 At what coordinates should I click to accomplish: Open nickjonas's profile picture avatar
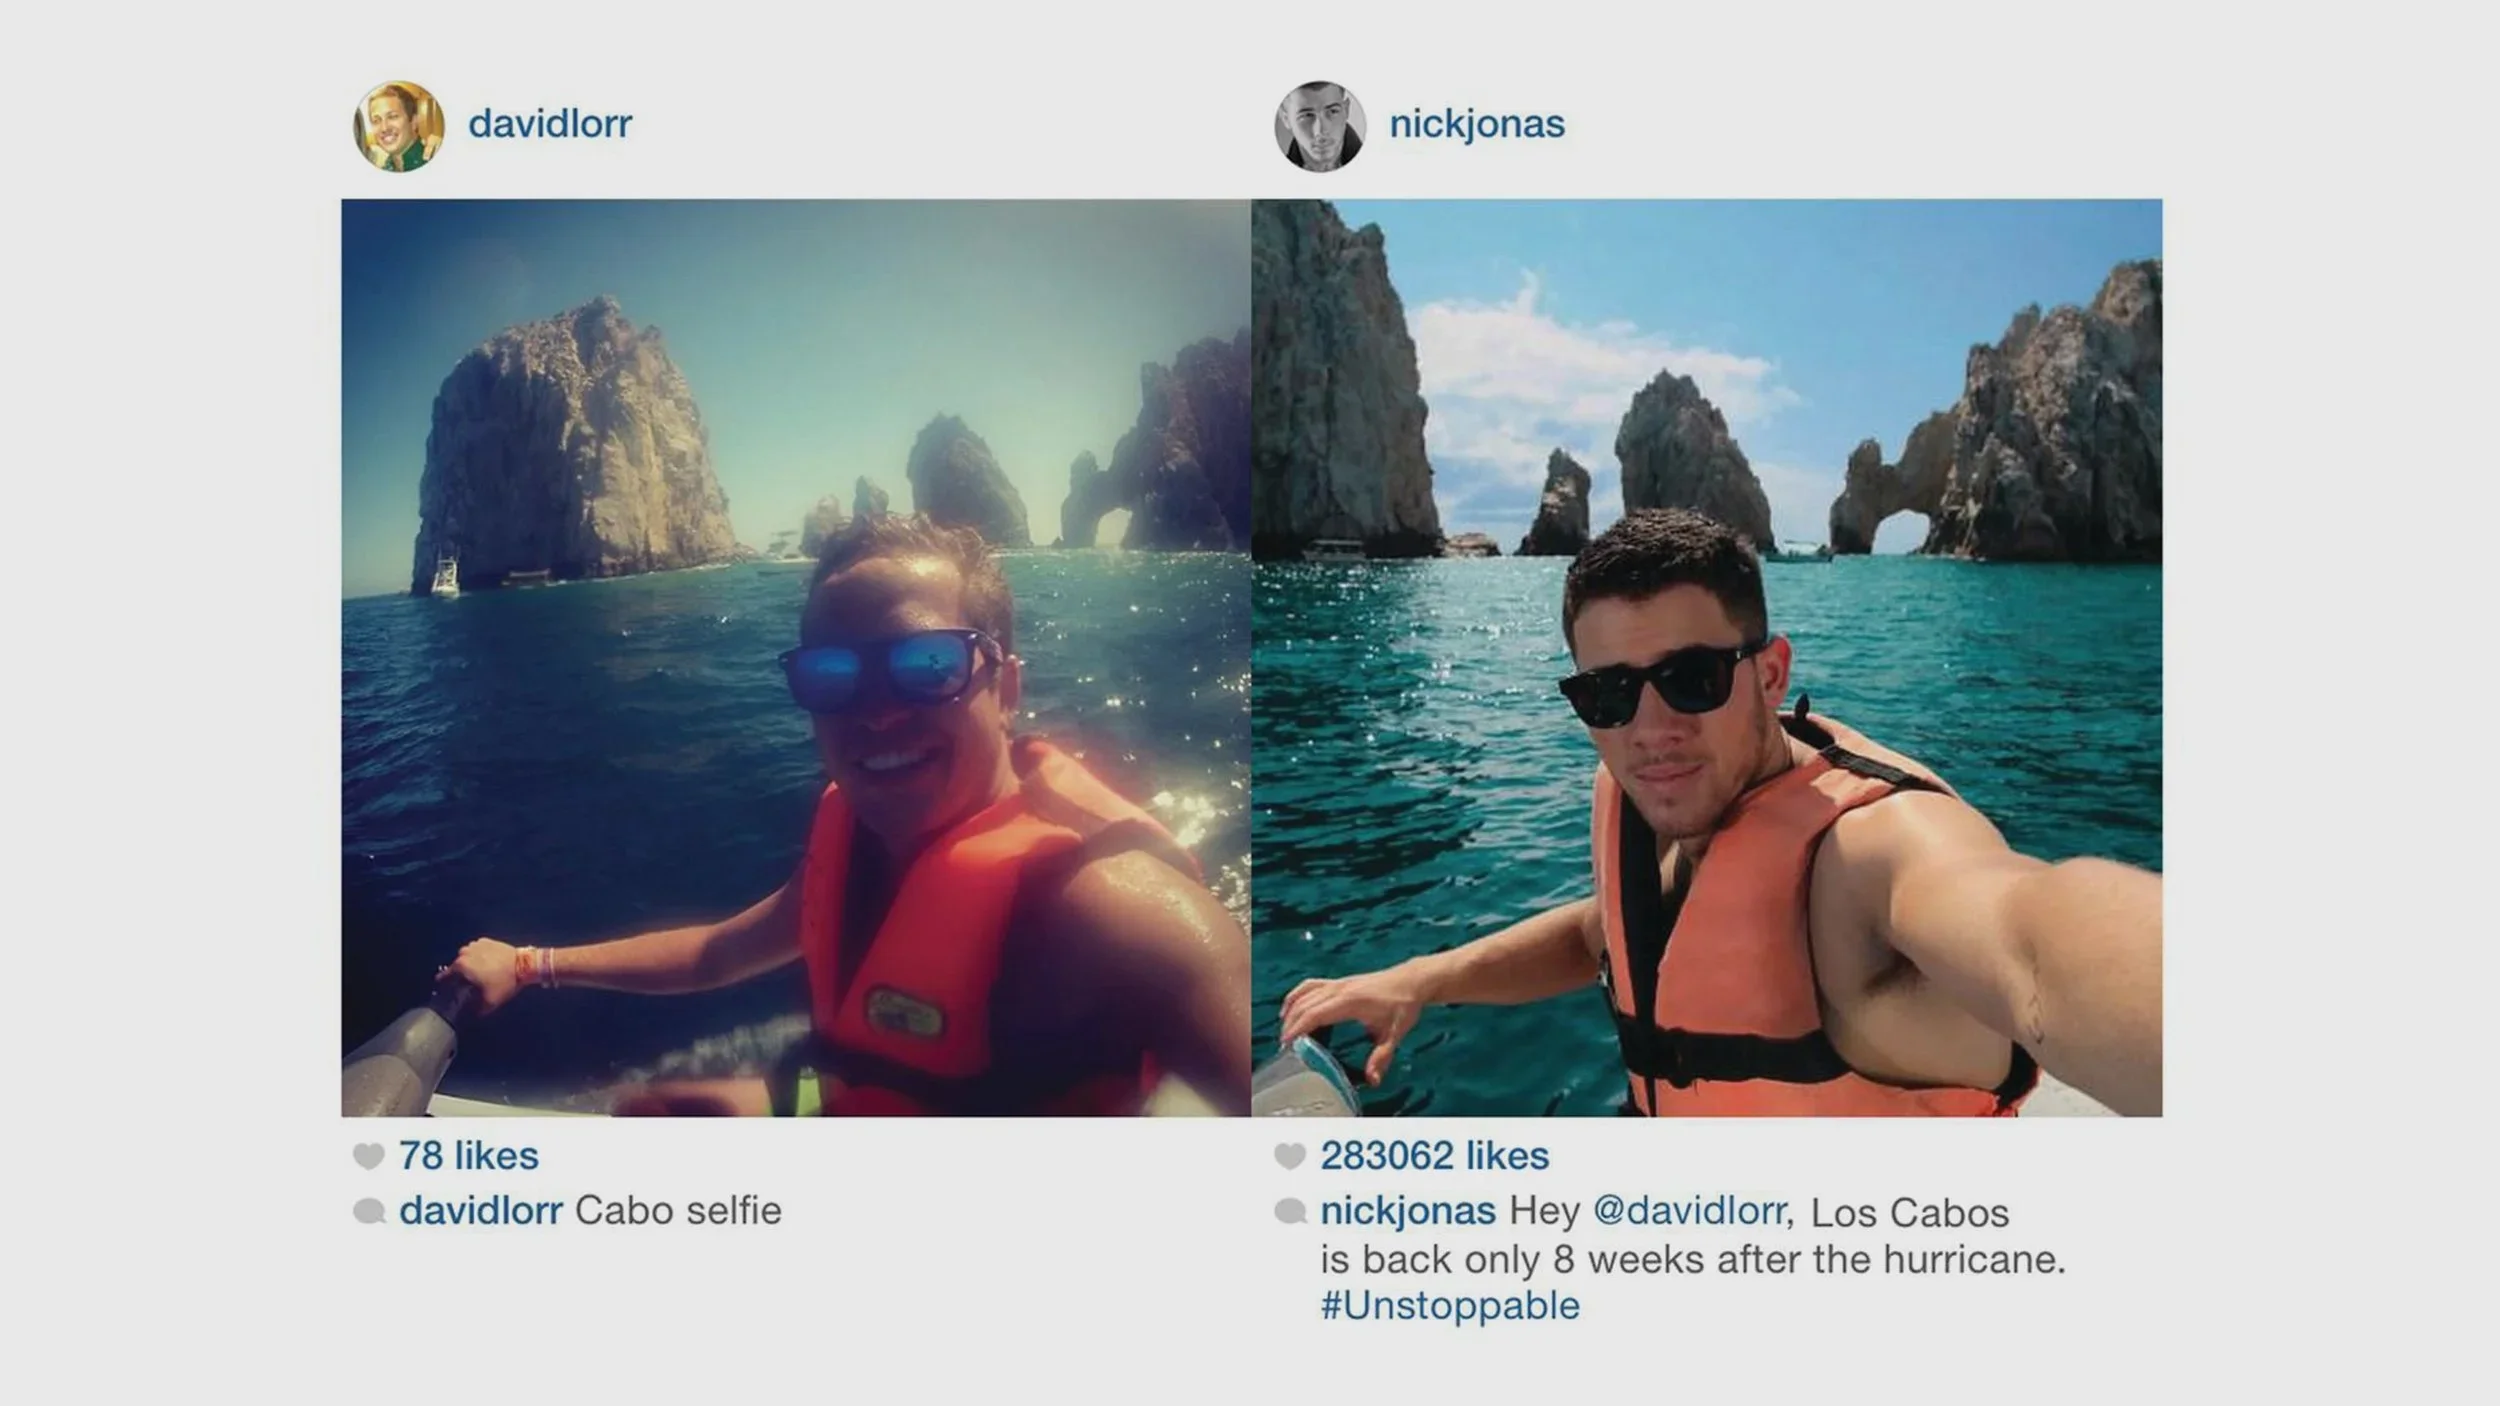coord(1319,126)
